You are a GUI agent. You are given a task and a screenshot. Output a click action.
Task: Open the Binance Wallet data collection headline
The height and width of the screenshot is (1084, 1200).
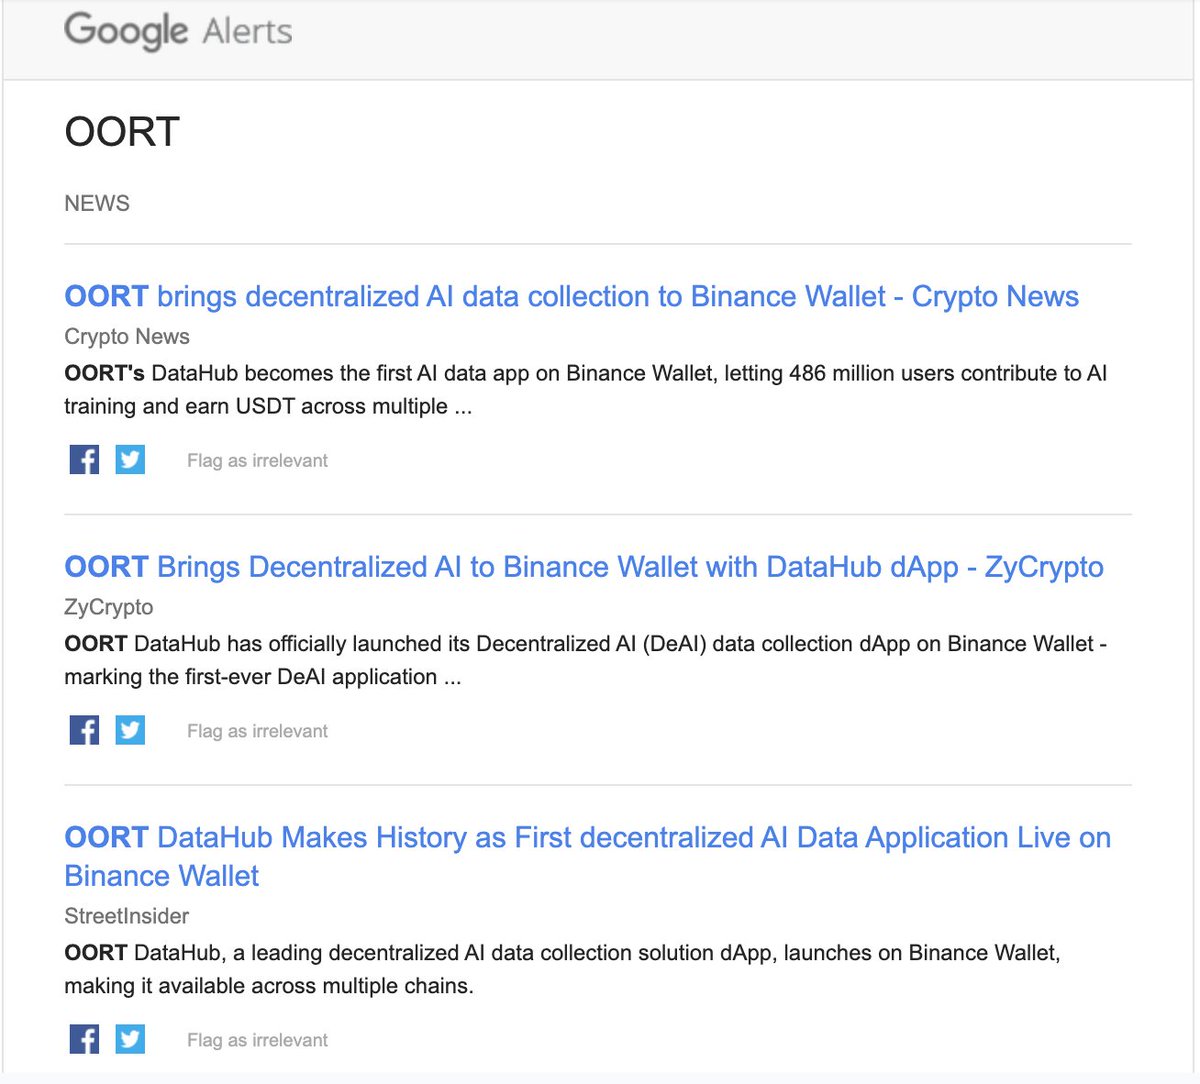click(x=571, y=296)
